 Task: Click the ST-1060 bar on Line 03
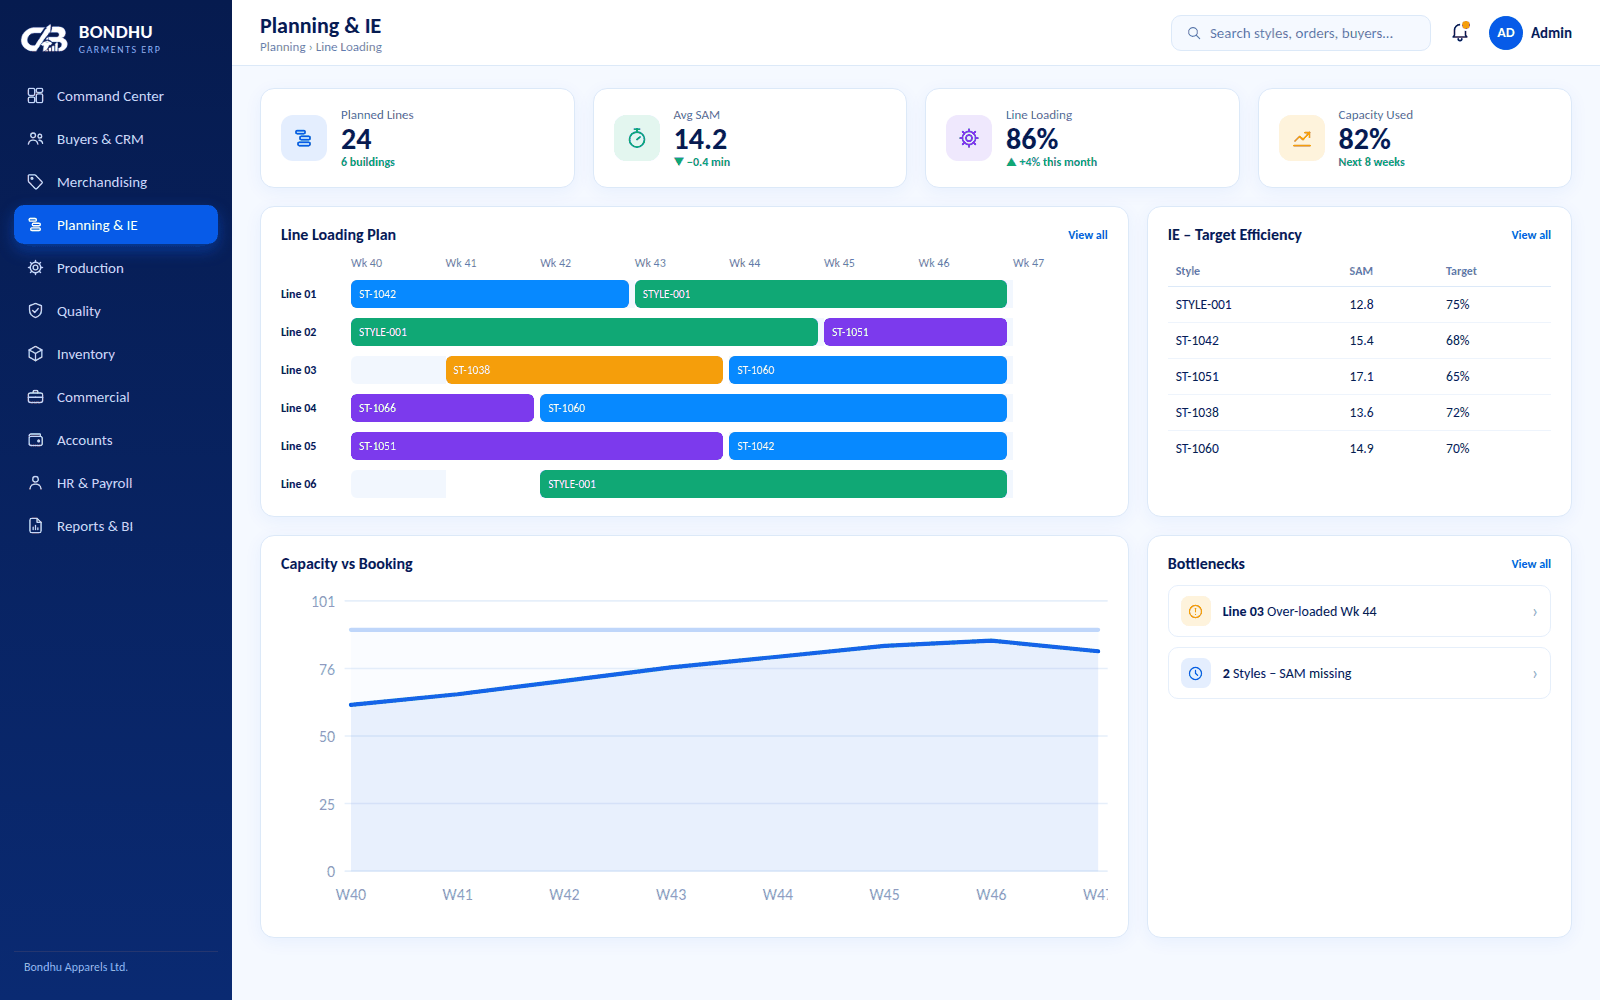click(868, 370)
